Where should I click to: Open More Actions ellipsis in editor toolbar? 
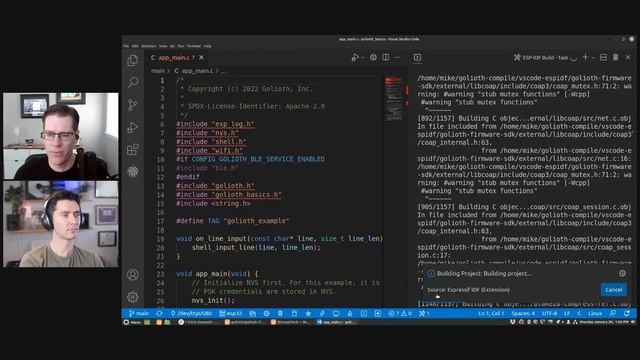398,58
